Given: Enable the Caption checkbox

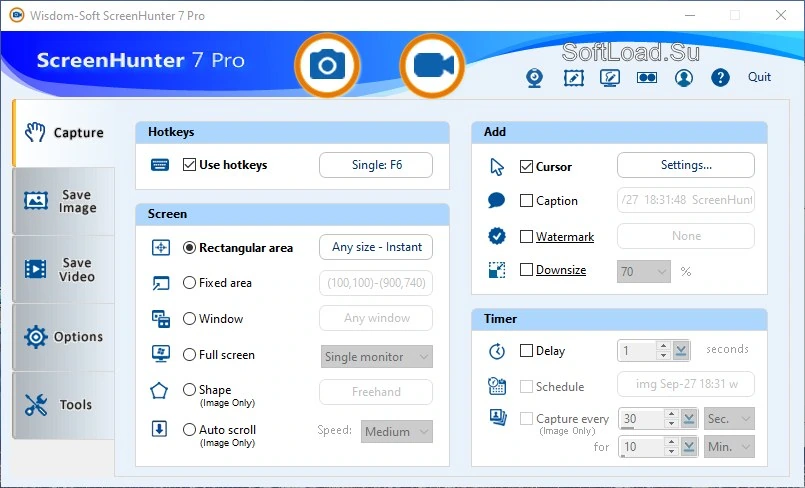Looking at the screenshot, I should click(526, 200).
